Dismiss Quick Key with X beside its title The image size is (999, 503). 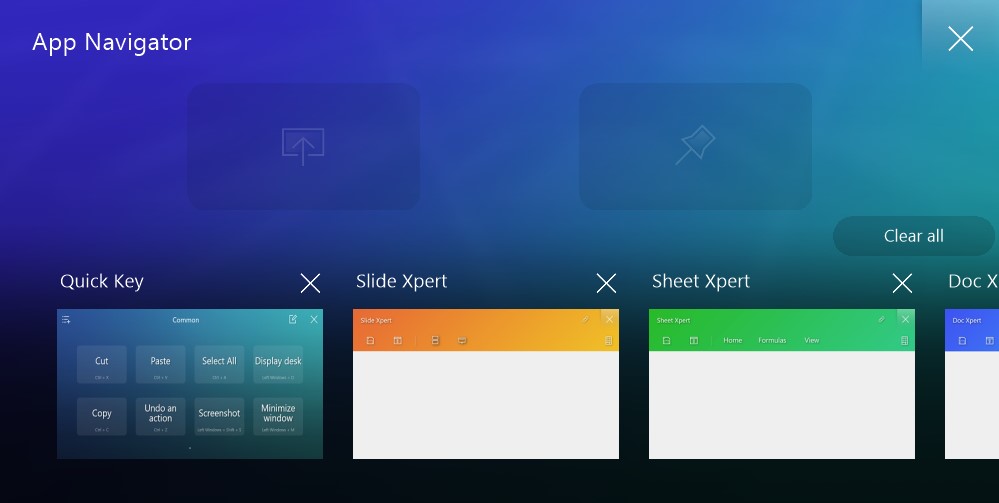(310, 283)
